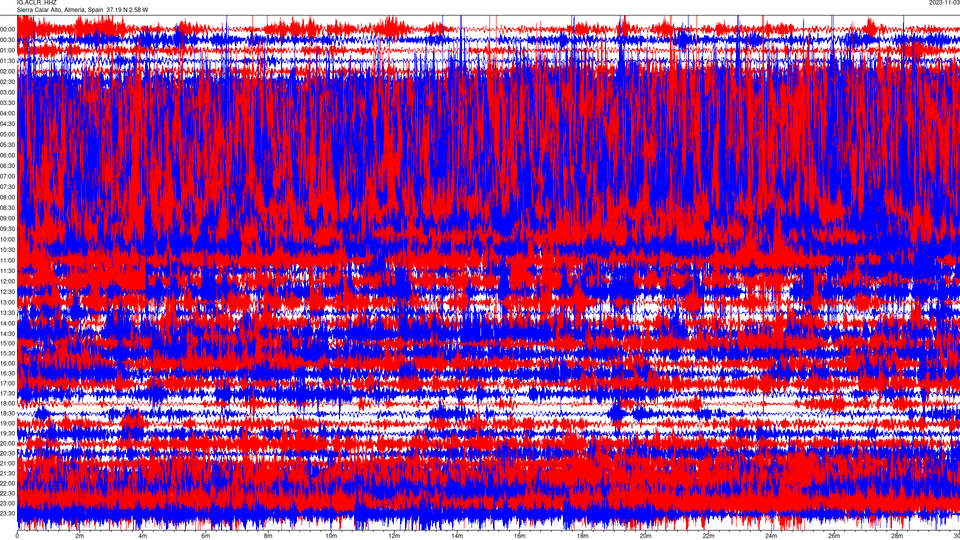Select the 20m minute-axis label
The width and height of the screenshot is (960, 540).
[x=645, y=536]
